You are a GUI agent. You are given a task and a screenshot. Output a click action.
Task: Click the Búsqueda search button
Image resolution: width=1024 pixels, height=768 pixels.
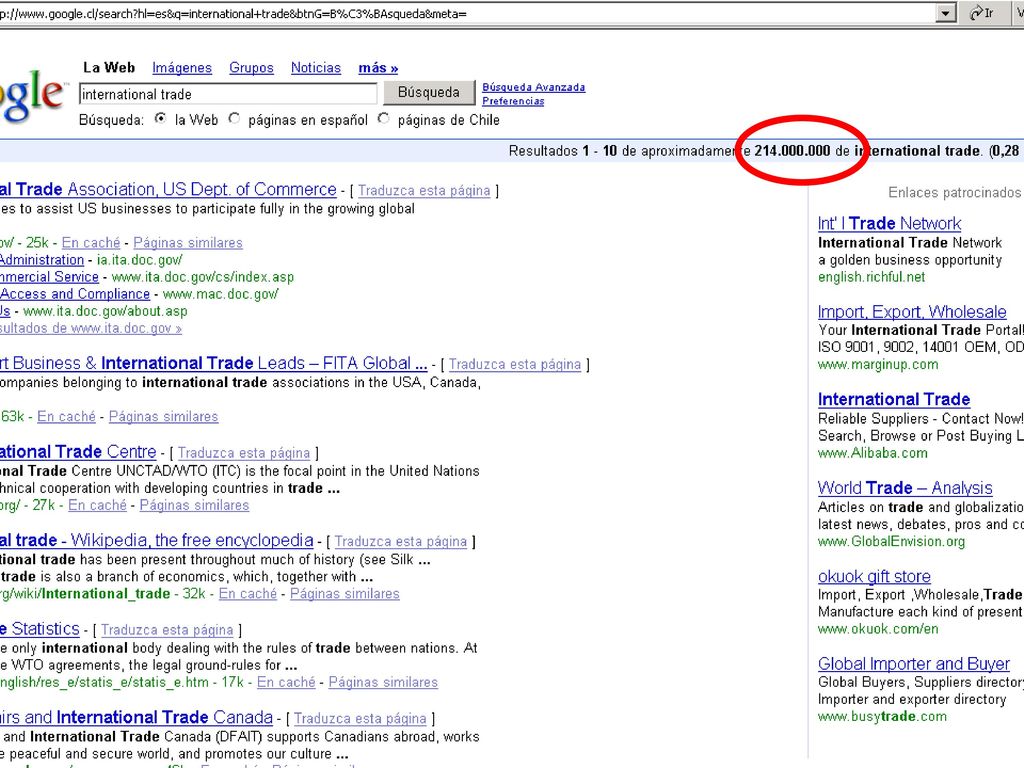click(x=428, y=93)
